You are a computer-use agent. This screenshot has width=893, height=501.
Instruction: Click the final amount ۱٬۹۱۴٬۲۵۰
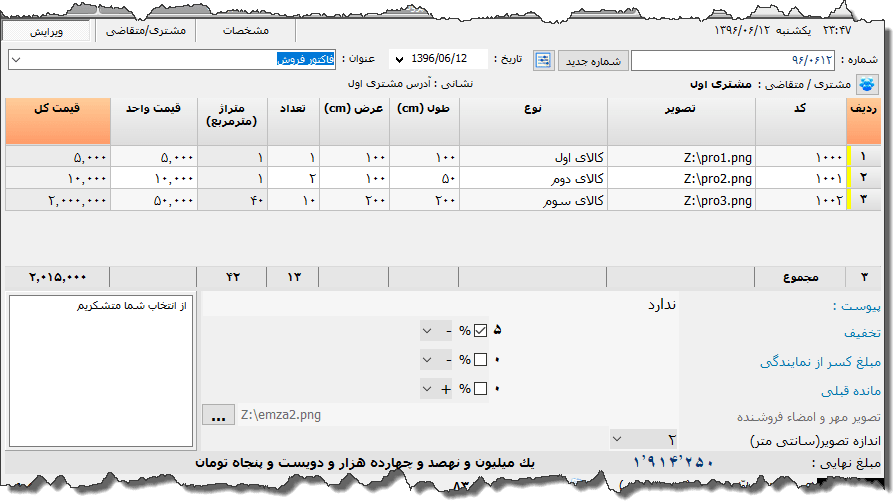coord(674,462)
